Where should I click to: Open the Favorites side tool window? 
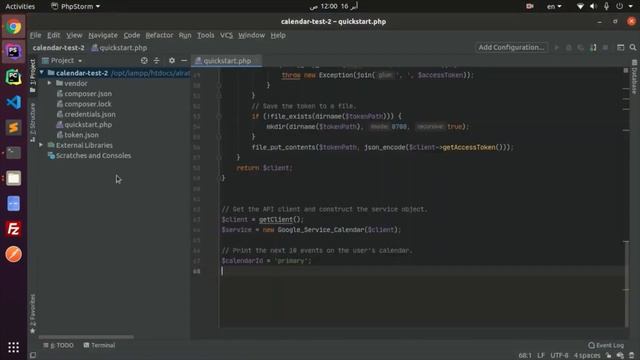(33, 313)
